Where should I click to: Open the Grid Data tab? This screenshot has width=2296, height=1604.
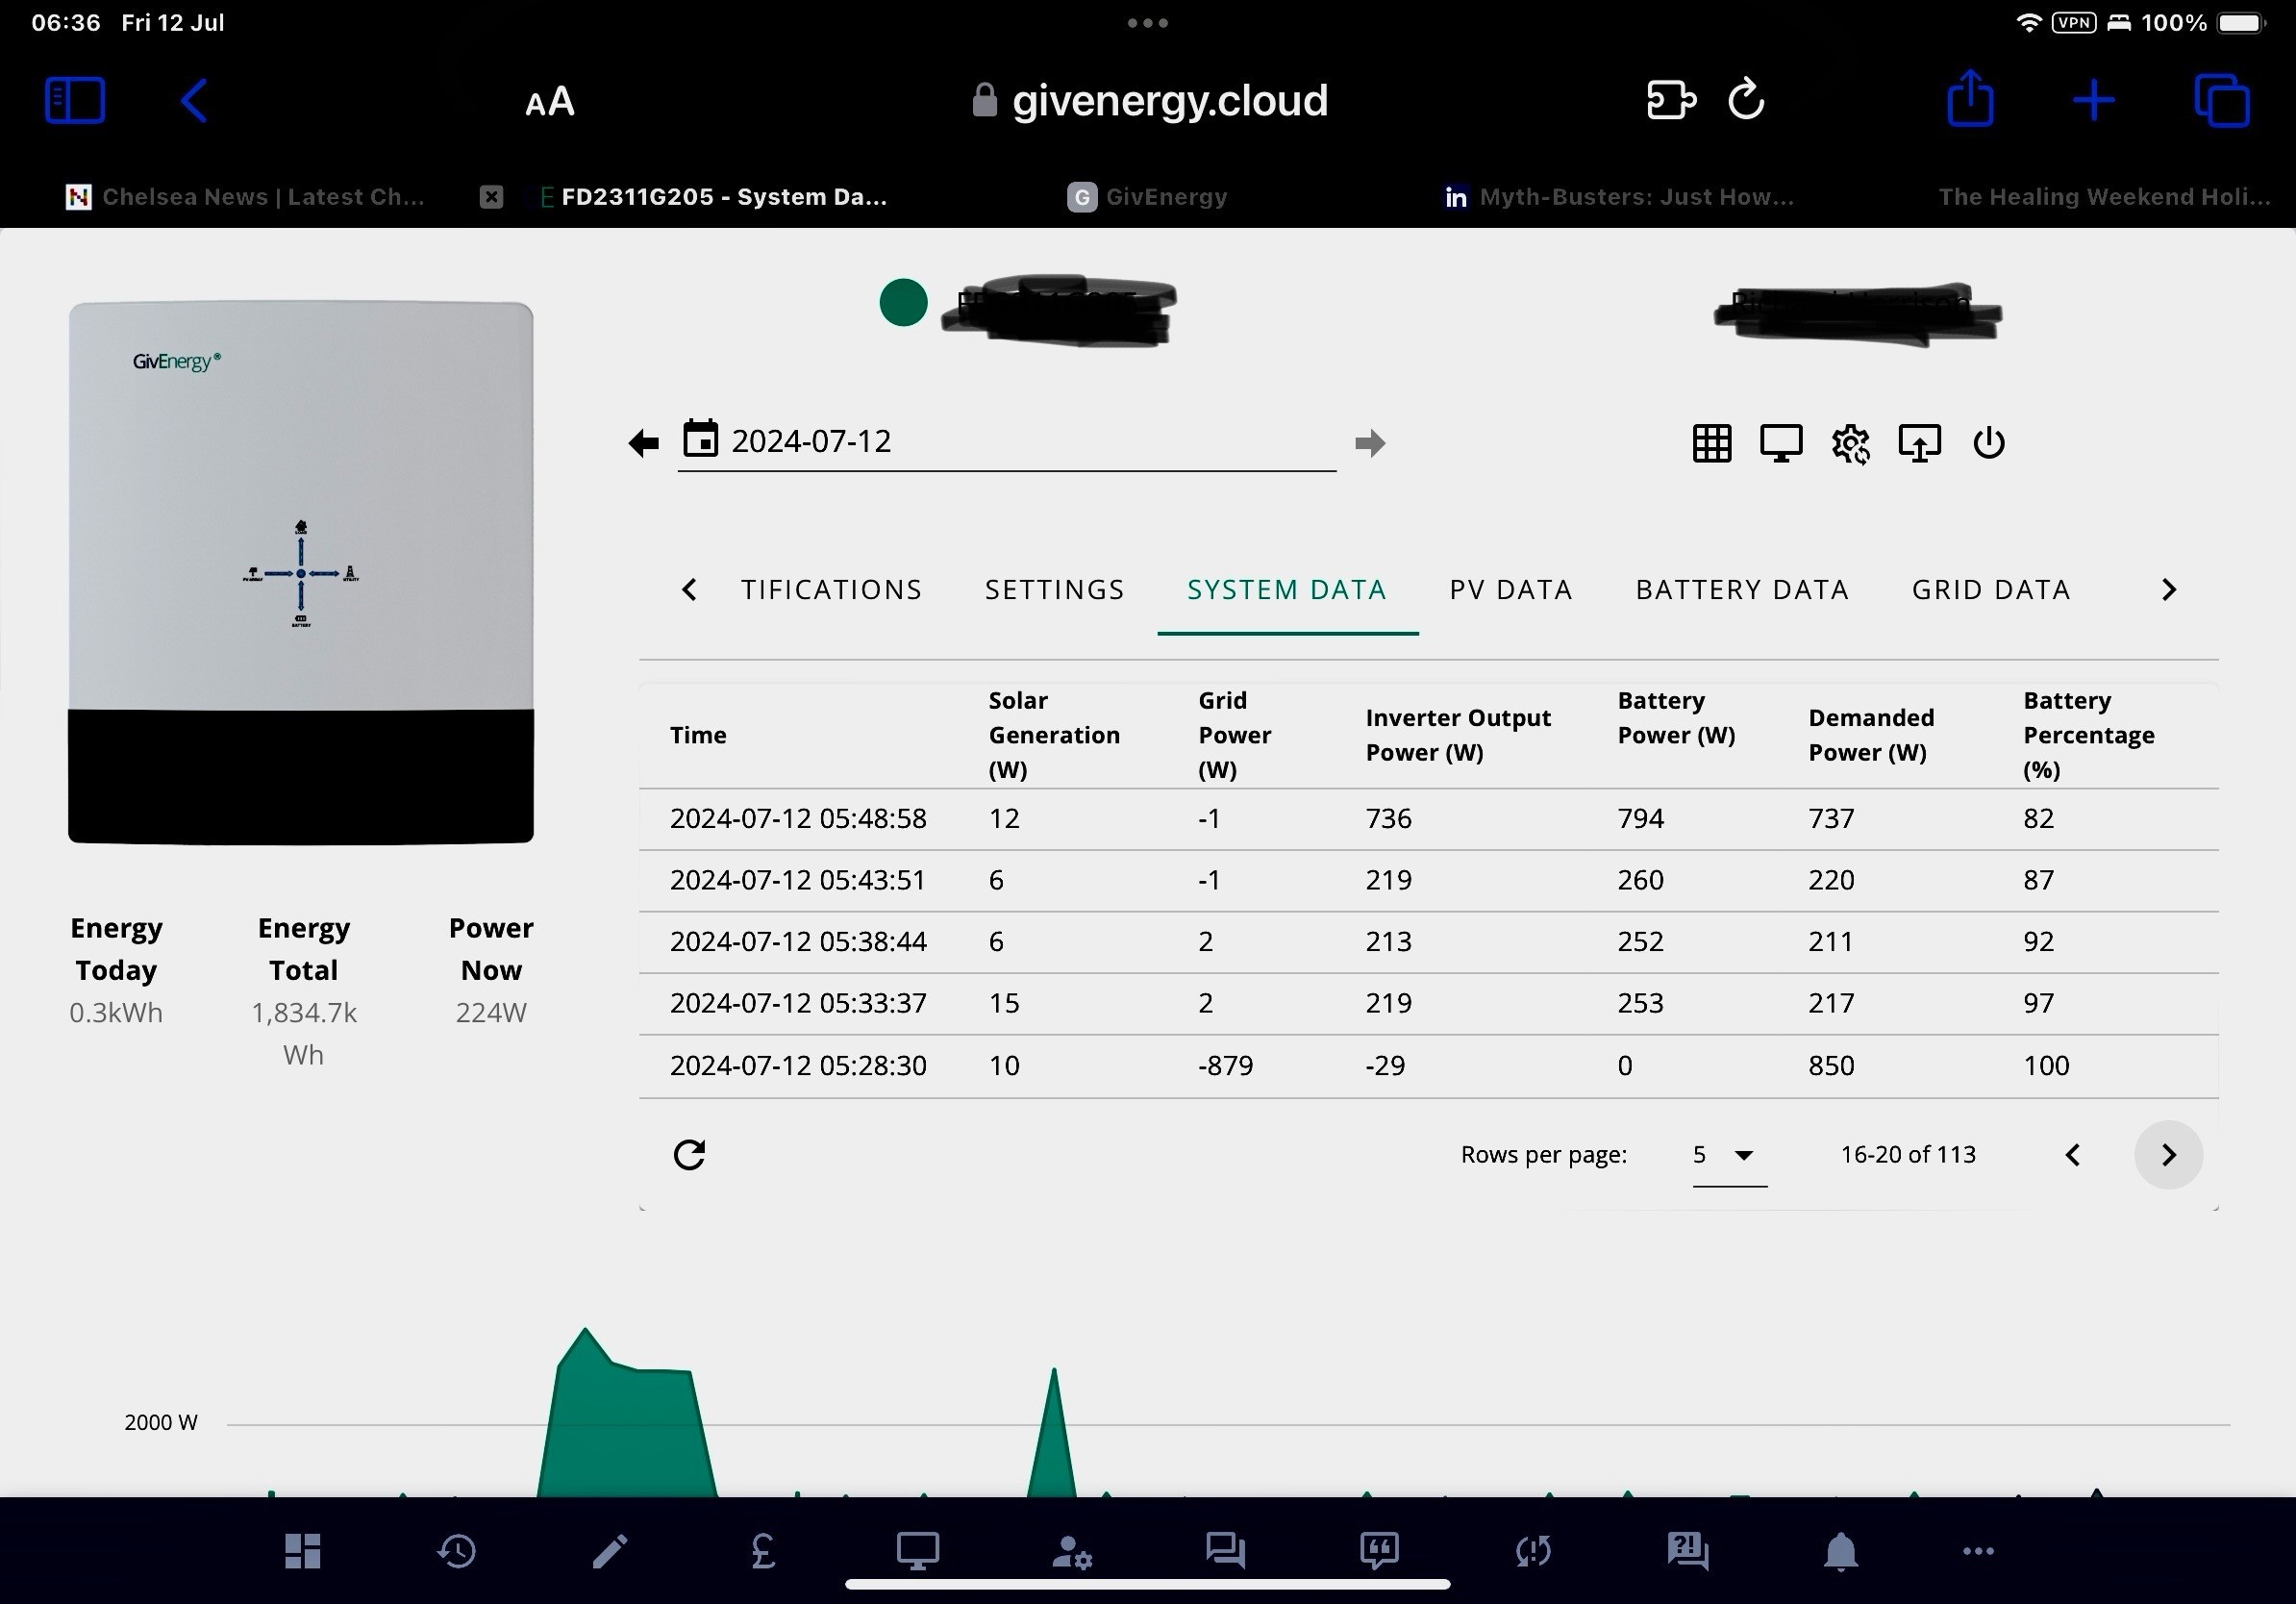click(1991, 590)
